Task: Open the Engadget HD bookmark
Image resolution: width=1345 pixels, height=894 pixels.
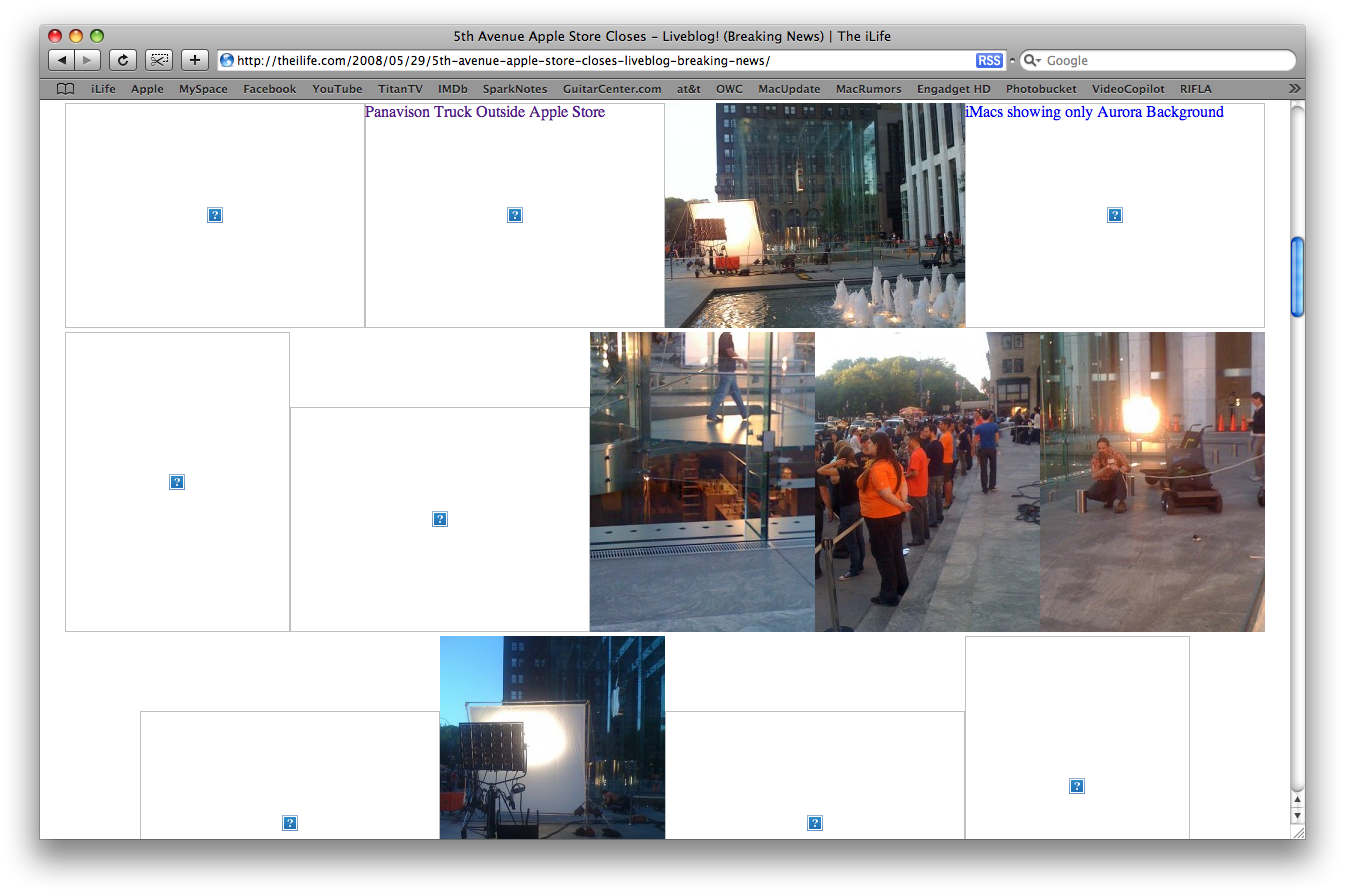Action: pyautogui.click(x=953, y=89)
